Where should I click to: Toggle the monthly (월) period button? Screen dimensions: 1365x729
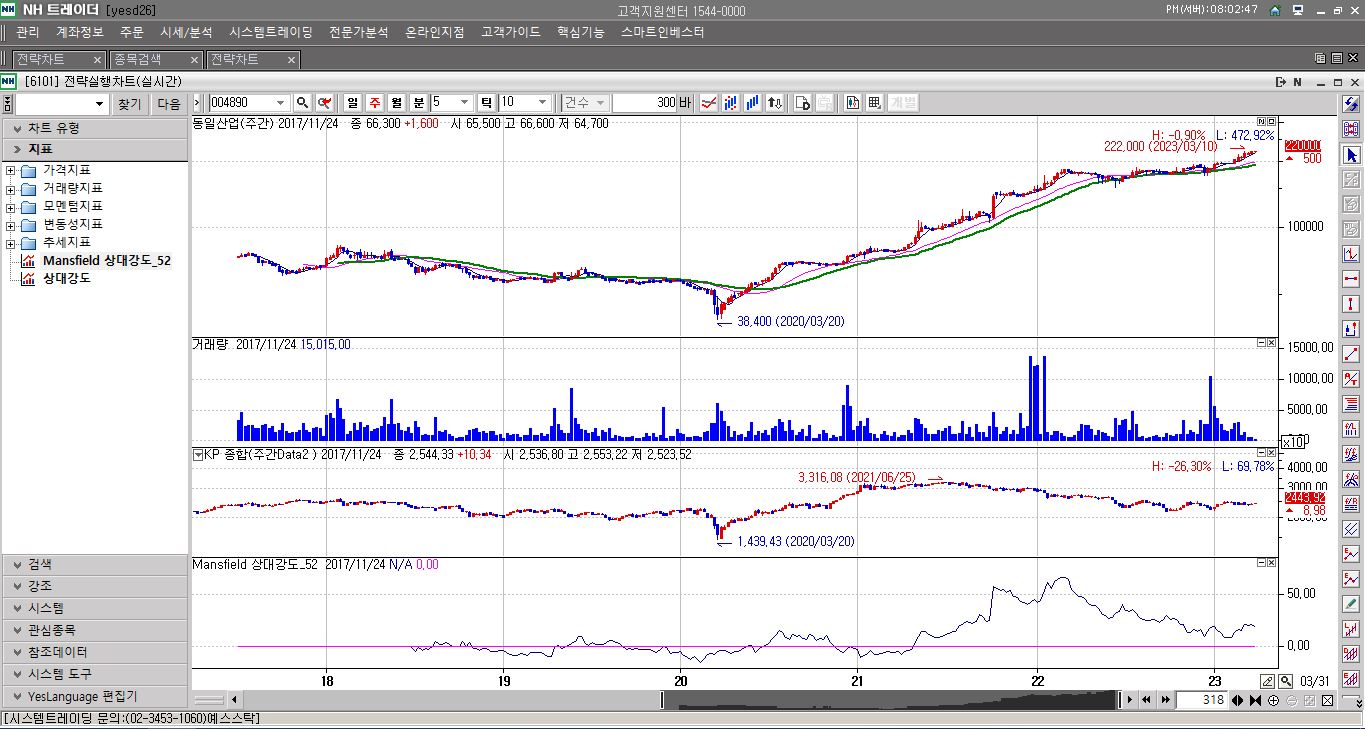pos(396,103)
